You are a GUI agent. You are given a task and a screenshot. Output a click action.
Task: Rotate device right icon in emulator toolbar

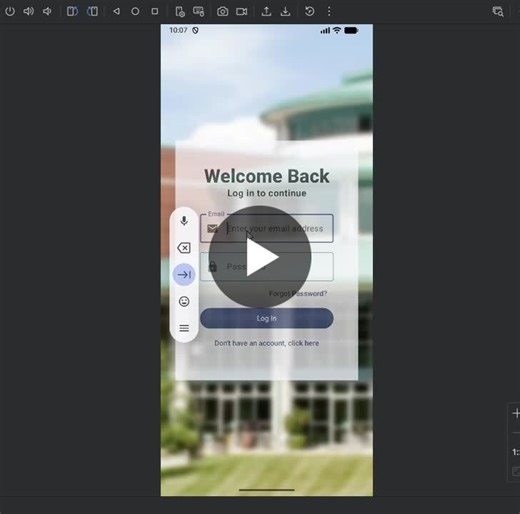(92, 11)
